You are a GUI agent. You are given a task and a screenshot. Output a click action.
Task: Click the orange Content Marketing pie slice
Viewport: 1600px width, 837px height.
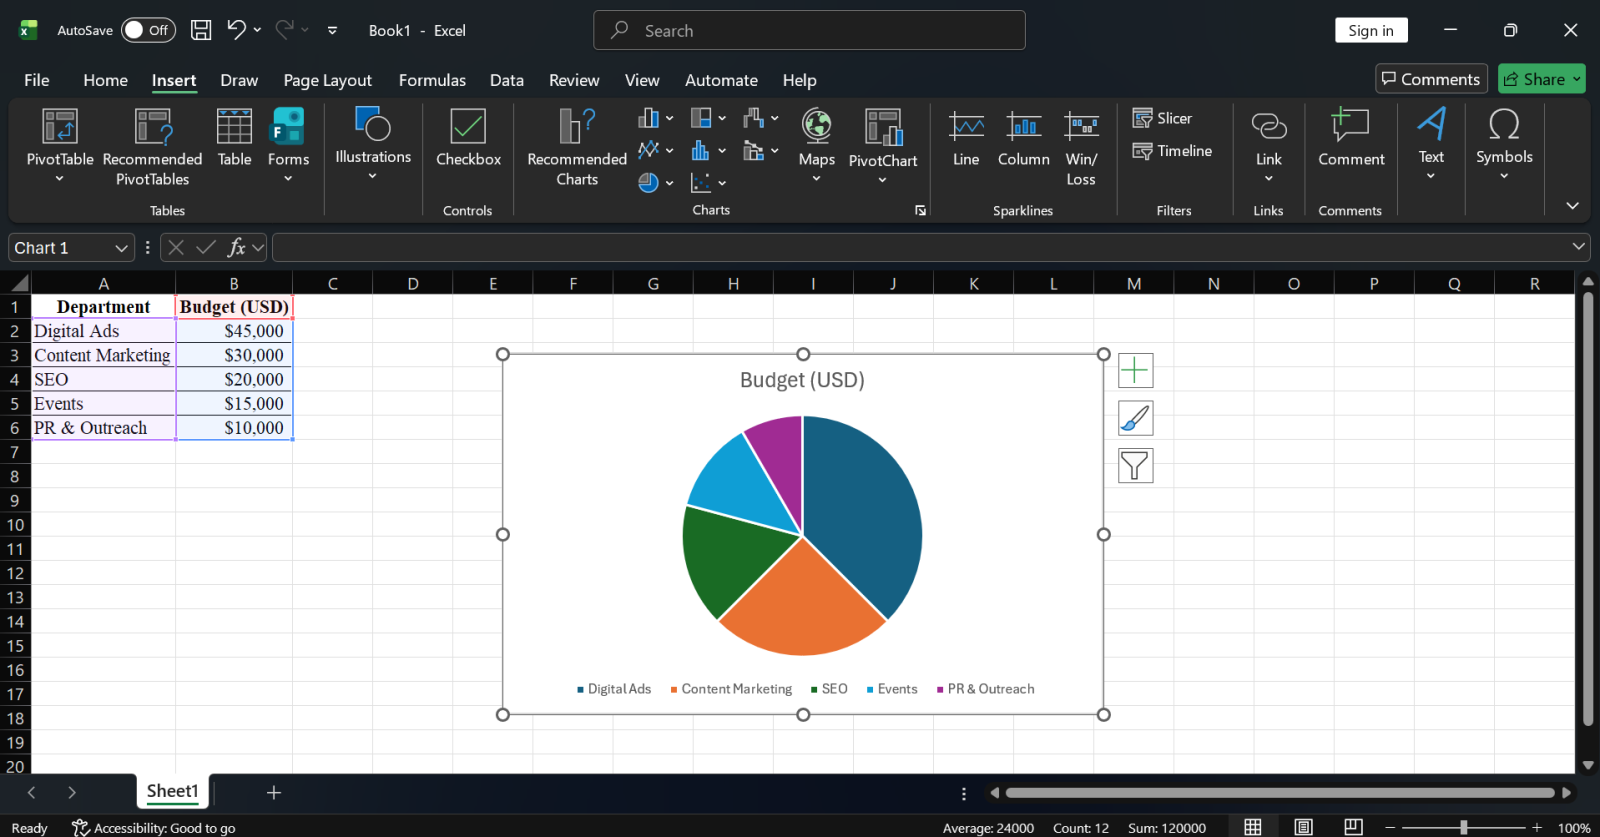click(802, 605)
